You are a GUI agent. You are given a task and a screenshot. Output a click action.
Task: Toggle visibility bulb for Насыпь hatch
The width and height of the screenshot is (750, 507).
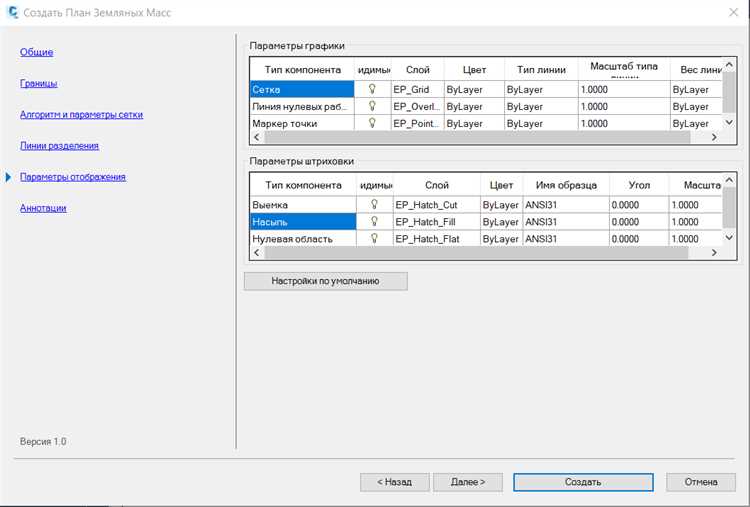click(x=375, y=221)
